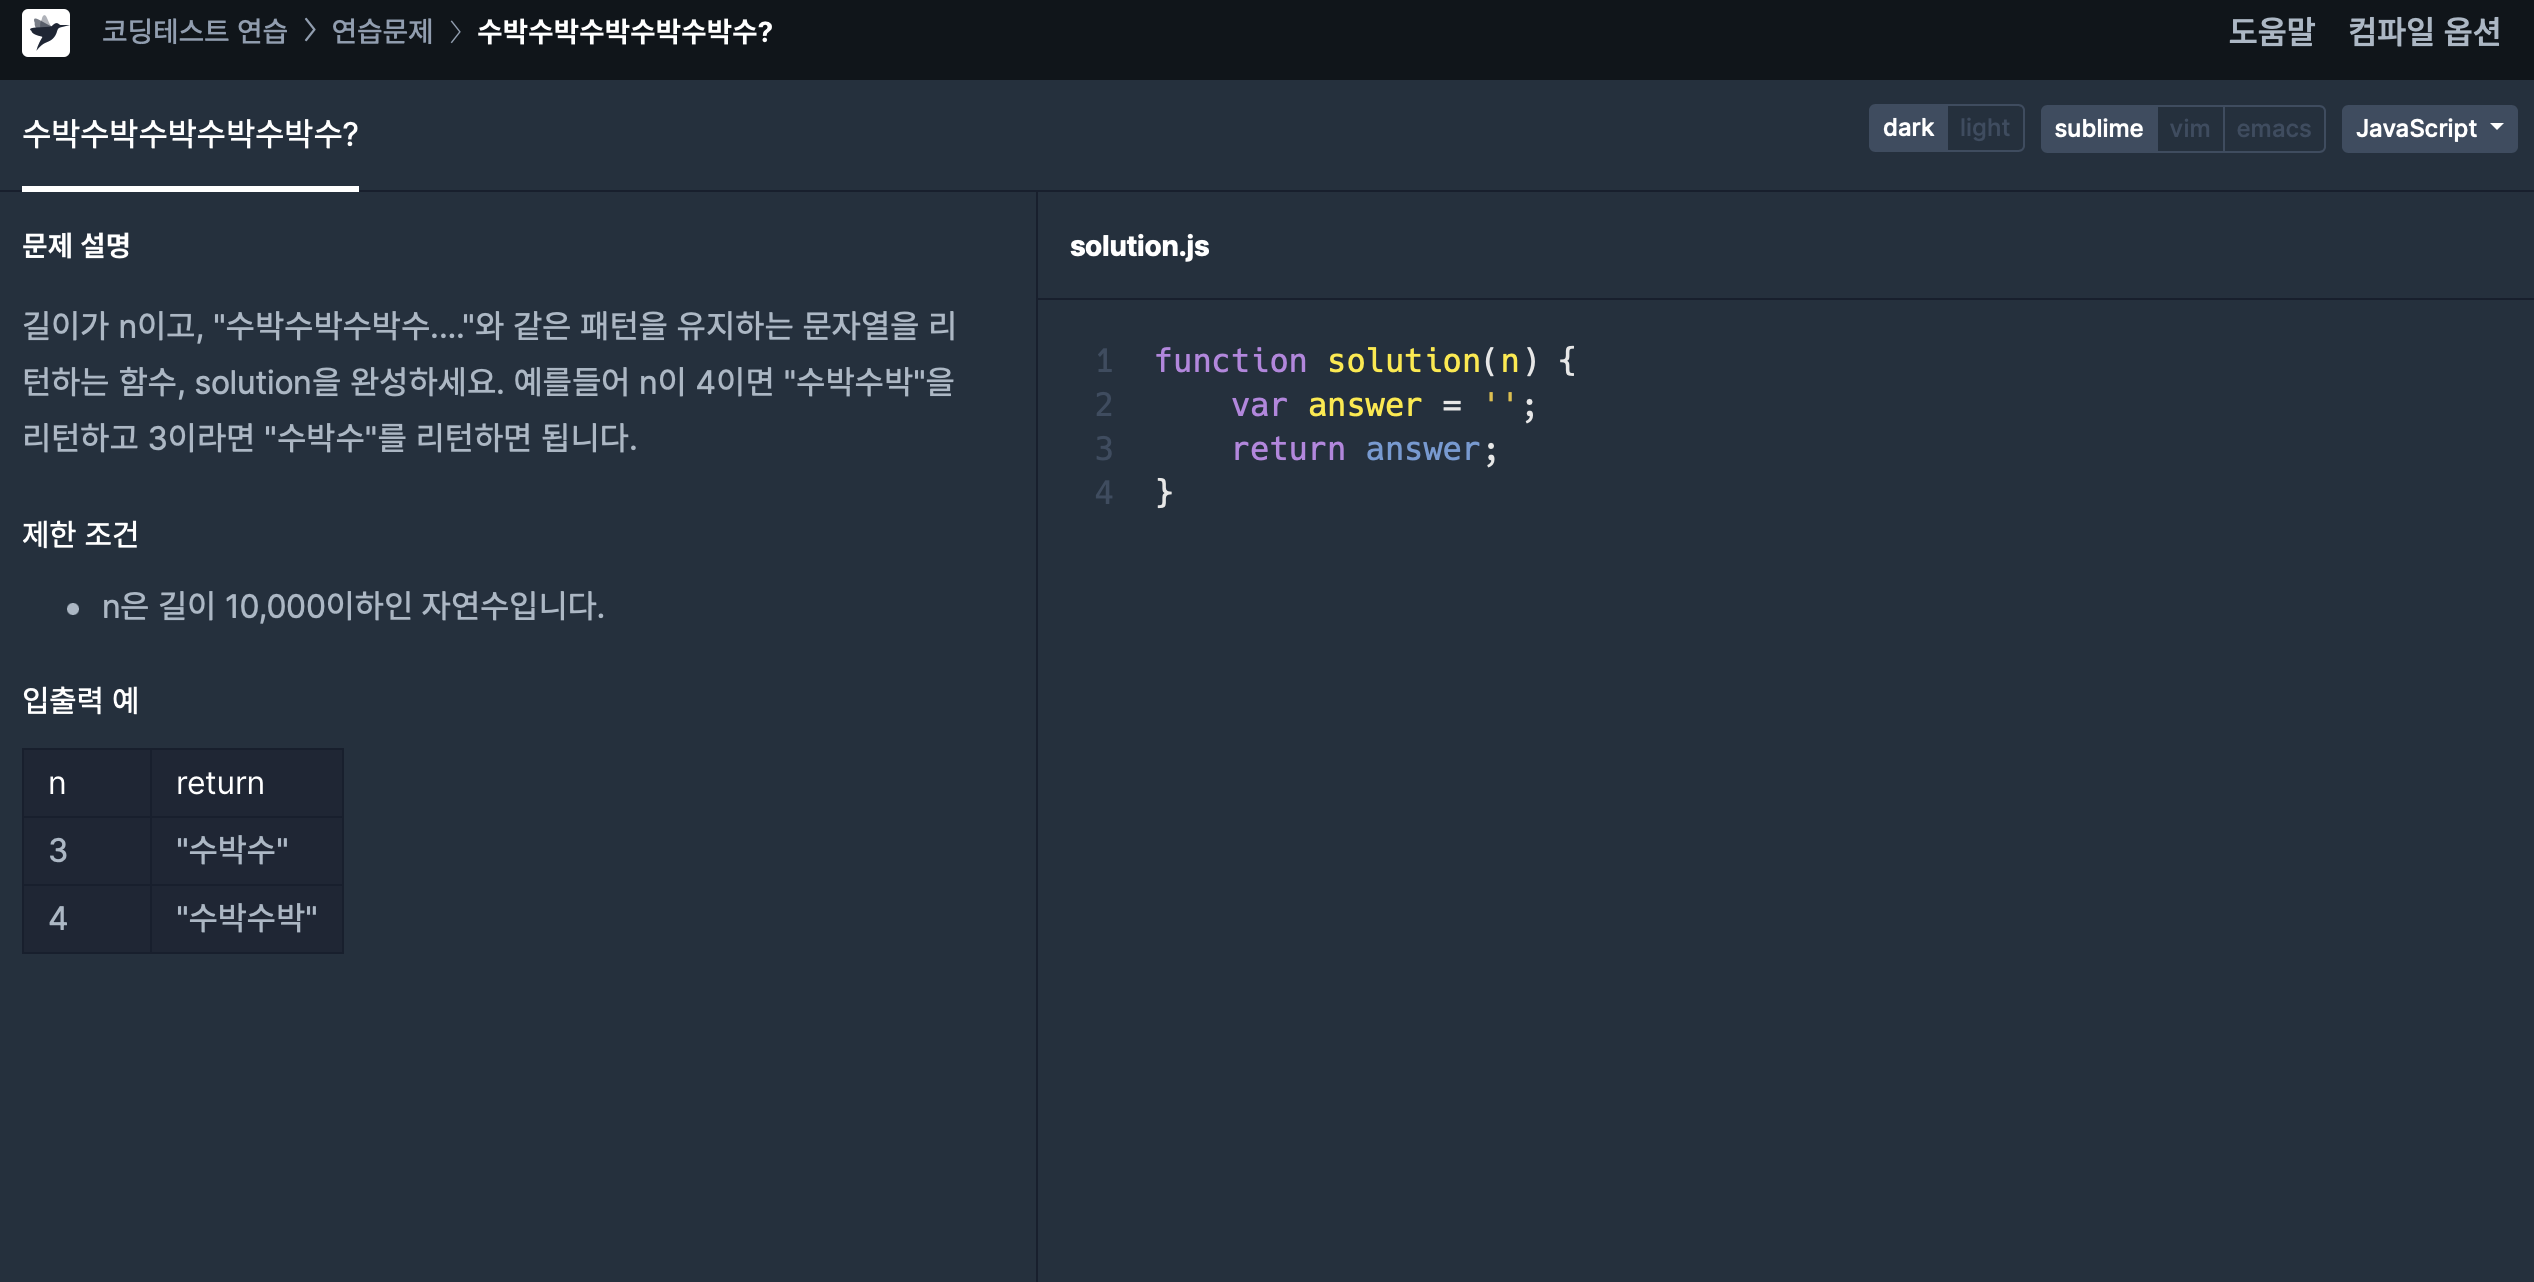Click the solution.js file tab

coord(1139,246)
